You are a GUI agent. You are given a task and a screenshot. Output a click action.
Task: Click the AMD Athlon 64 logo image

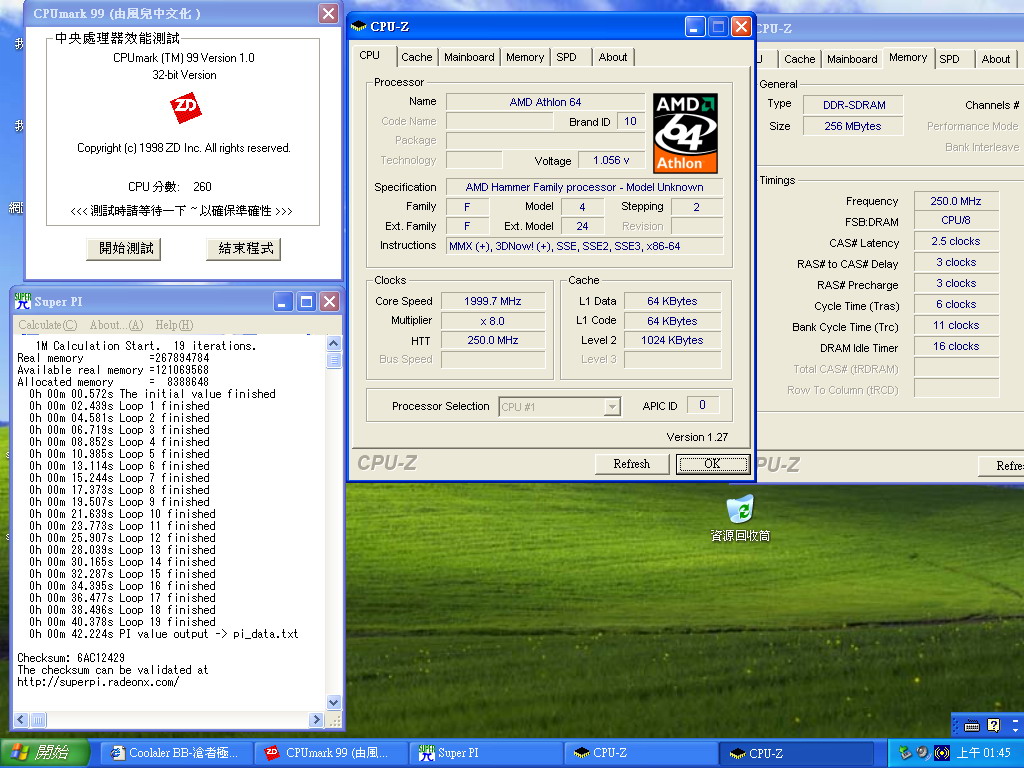point(686,133)
